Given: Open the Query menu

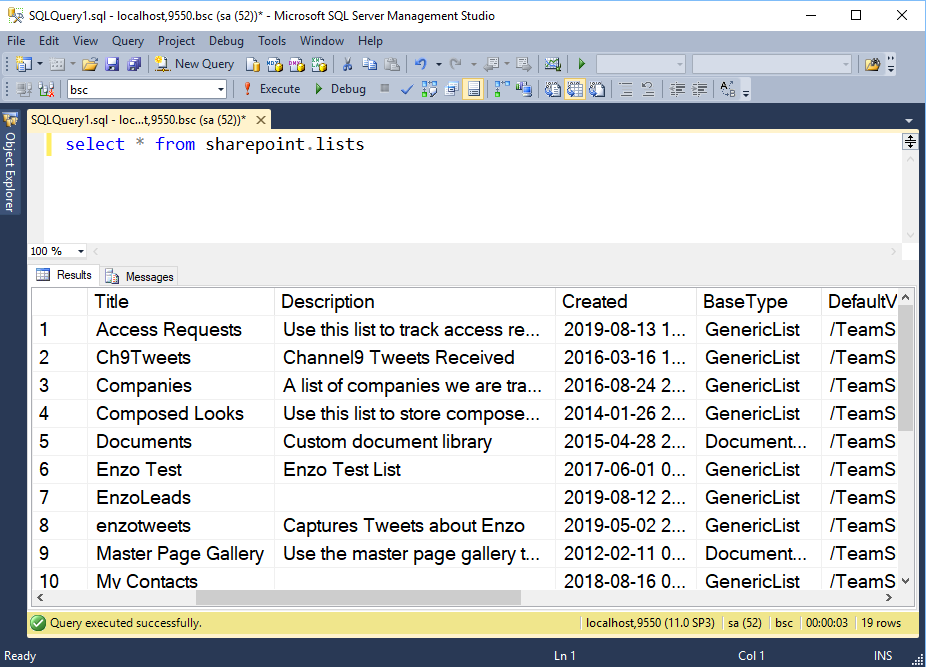Looking at the screenshot, I should [128, 41].
